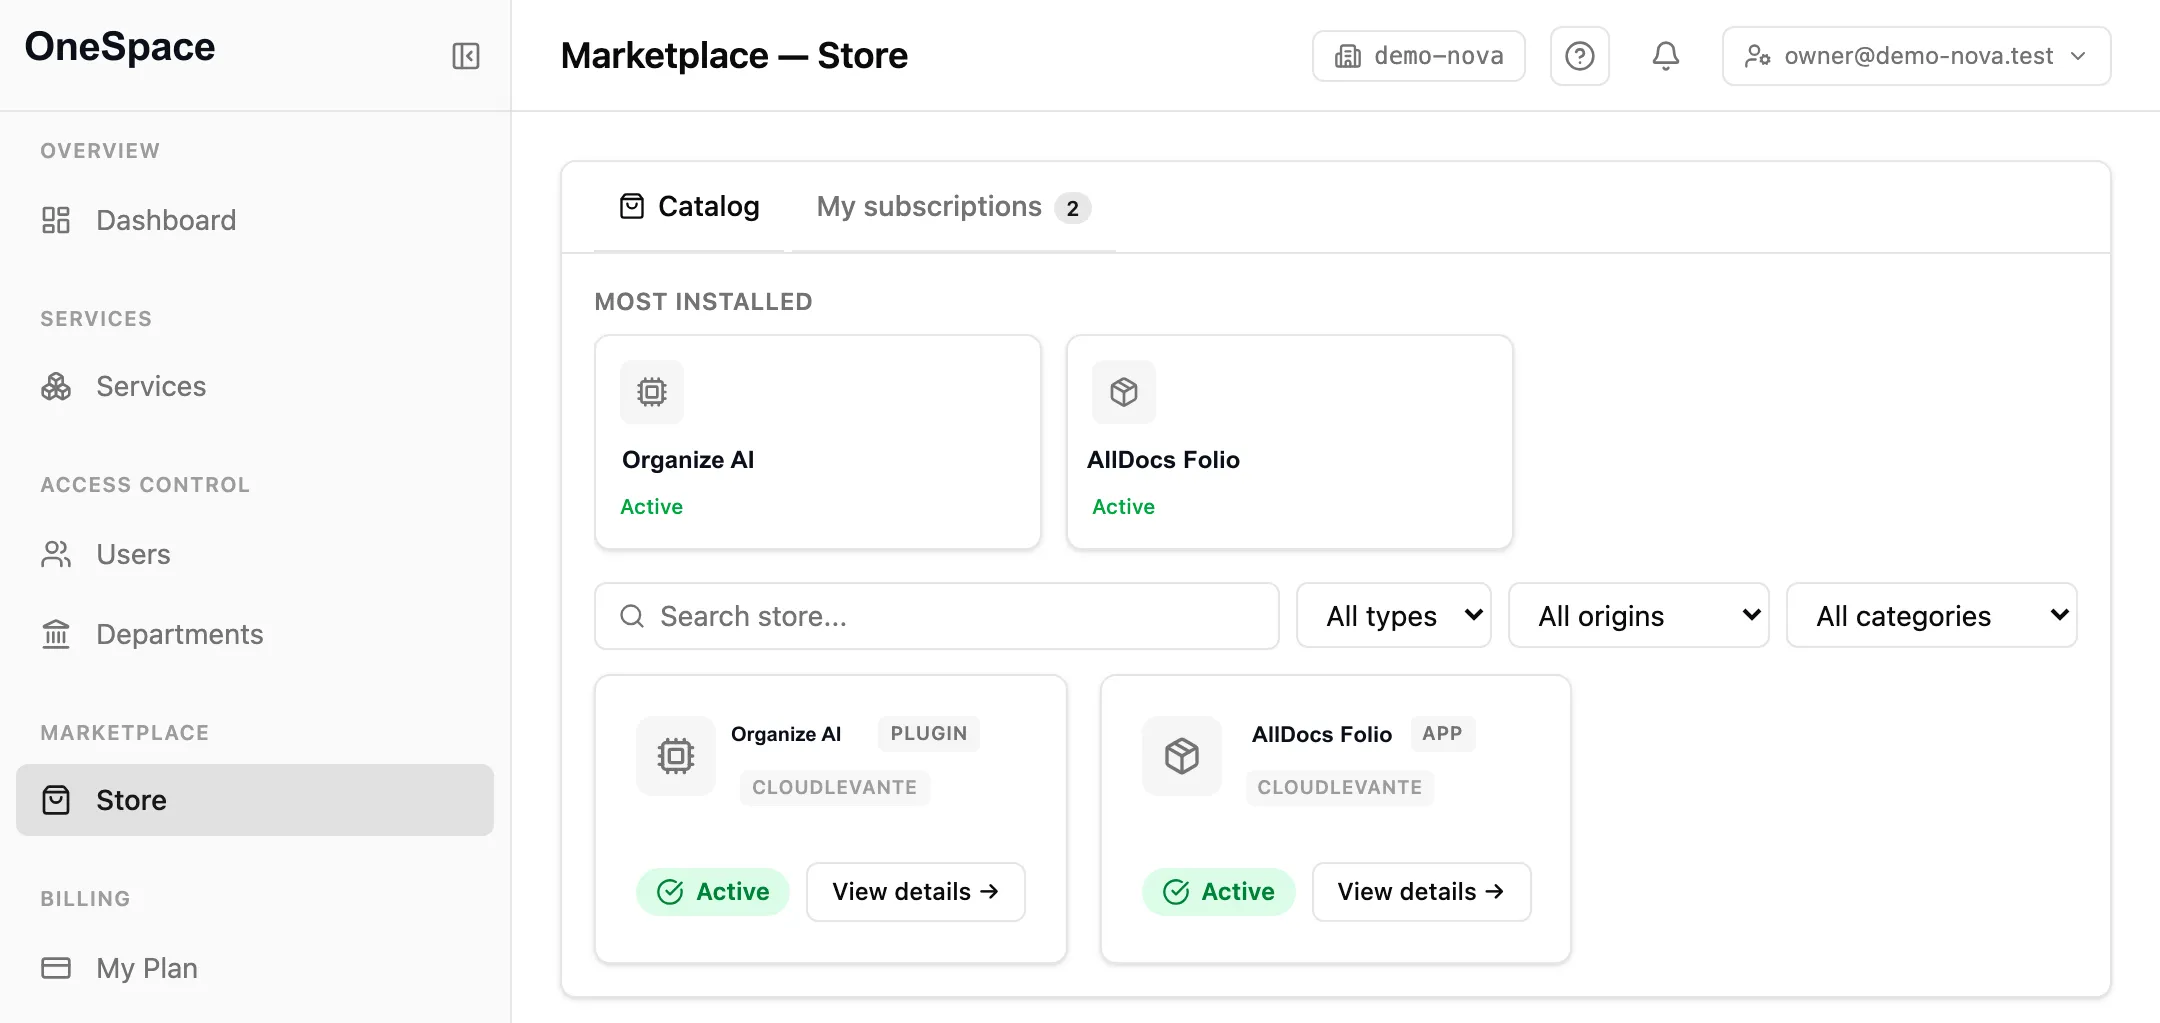
Task: Open notifications bell
Action: (1666, 56)
